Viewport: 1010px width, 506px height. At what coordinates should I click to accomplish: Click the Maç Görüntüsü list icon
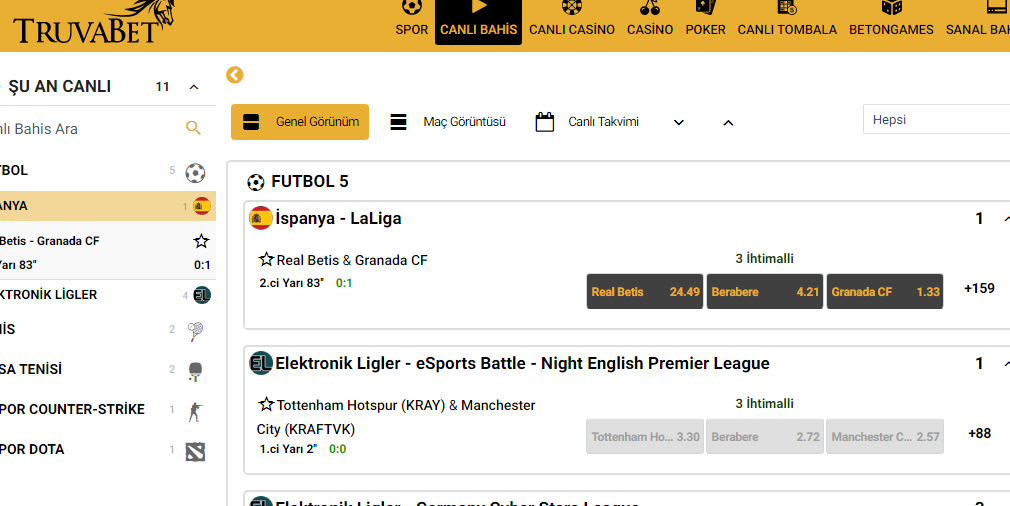(399, 122)
